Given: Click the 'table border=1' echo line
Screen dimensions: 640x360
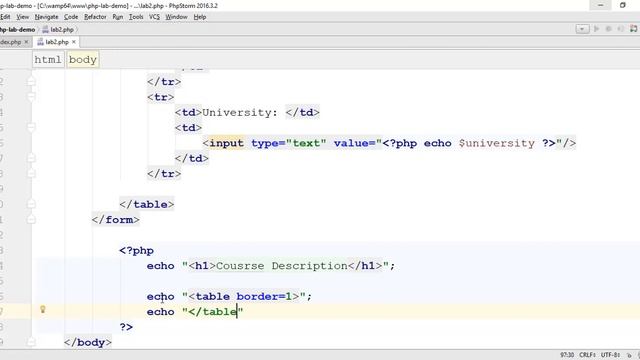Looking at the screenshot, I should click(229, 296).
